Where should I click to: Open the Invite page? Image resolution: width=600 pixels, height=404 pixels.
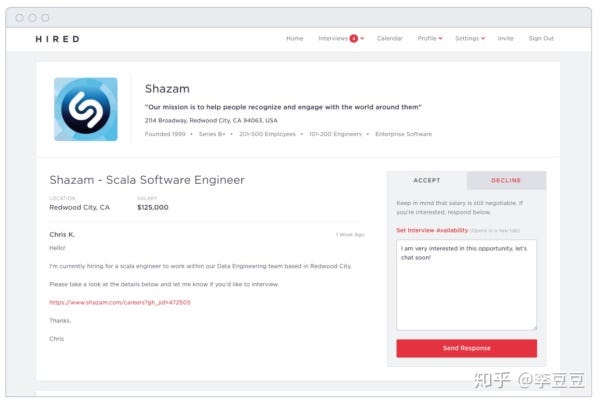[x=505, y=38]
